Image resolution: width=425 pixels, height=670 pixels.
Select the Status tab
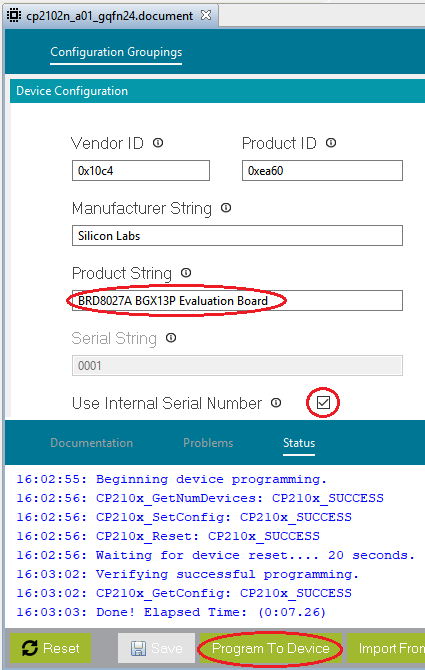point(299,443)
